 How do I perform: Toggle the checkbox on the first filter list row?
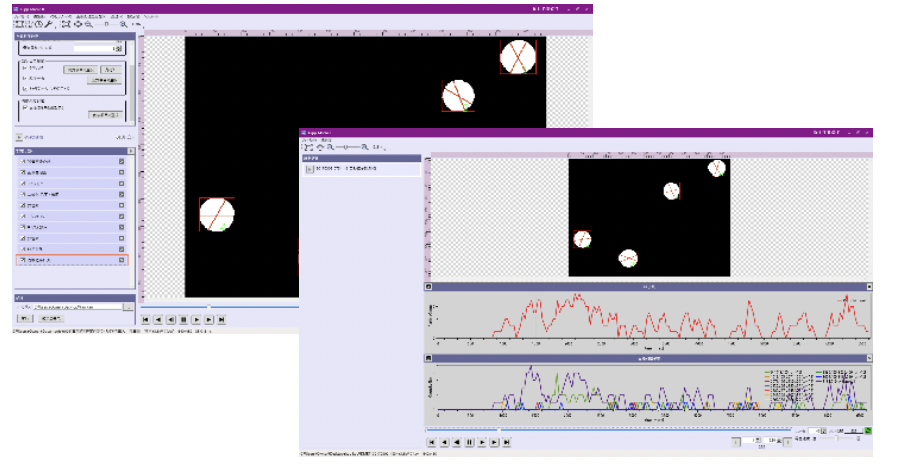coord(22,161)
